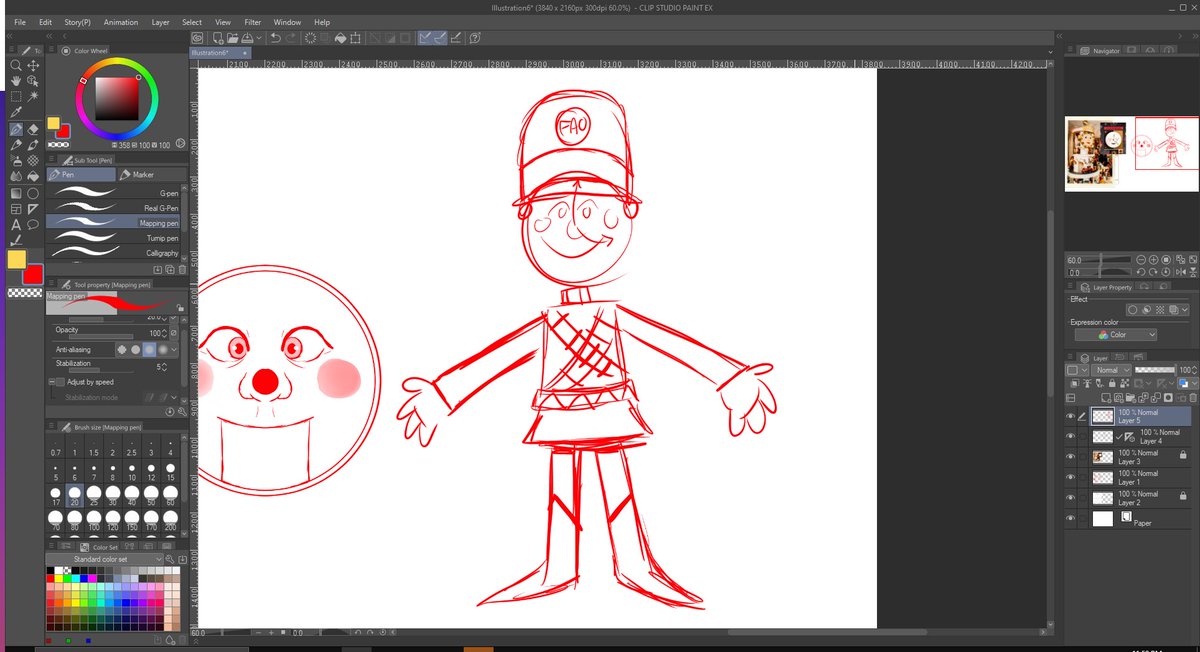Hide Layer 2 using its eye icon
The height and width of the screenshot is (652, 1200).
click(1071, 498)
